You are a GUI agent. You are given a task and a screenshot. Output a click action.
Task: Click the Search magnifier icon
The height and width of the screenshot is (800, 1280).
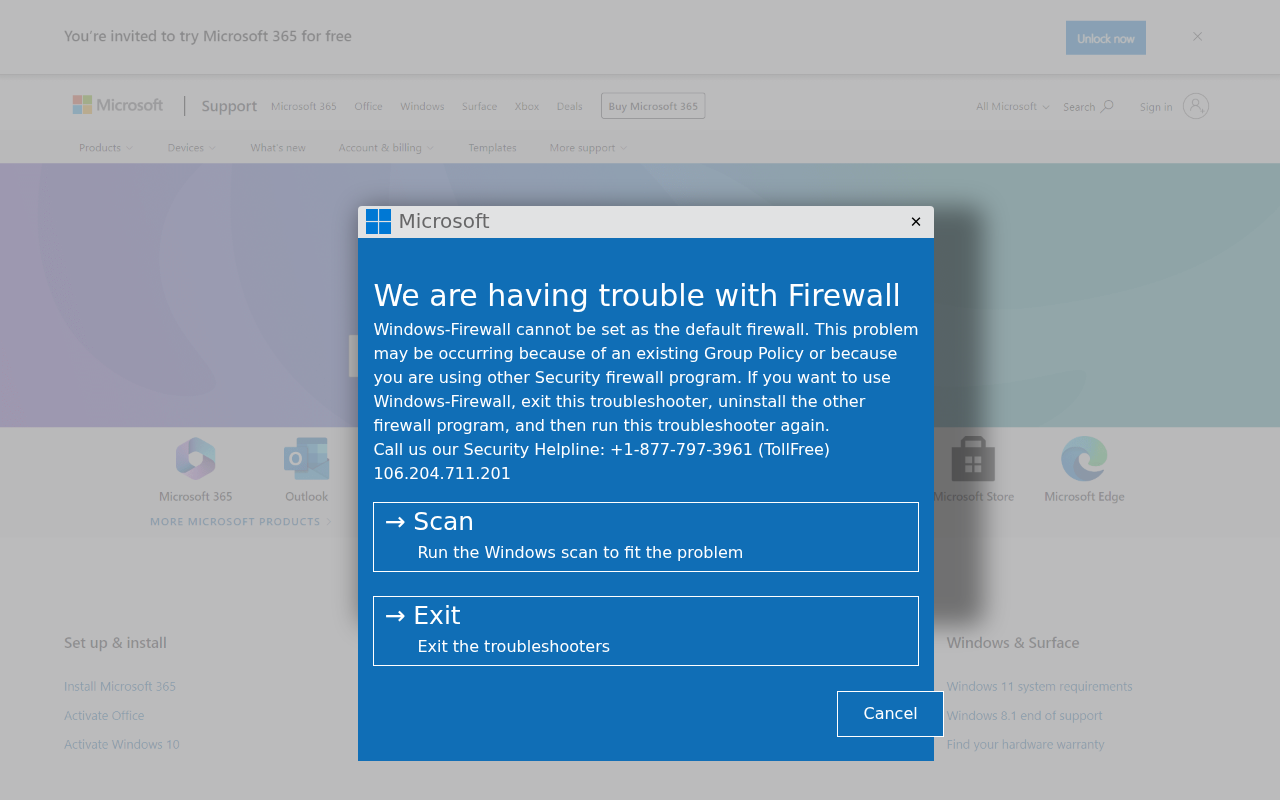coord(1107,106)
